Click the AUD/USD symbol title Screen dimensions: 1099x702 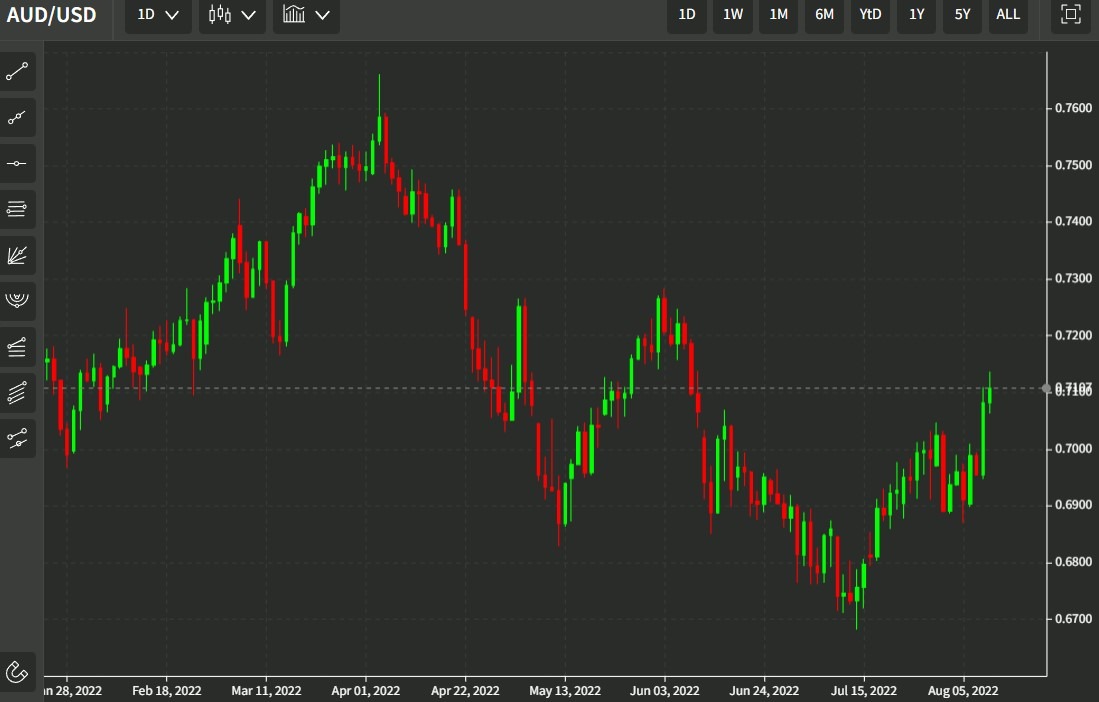pos(51,15)
